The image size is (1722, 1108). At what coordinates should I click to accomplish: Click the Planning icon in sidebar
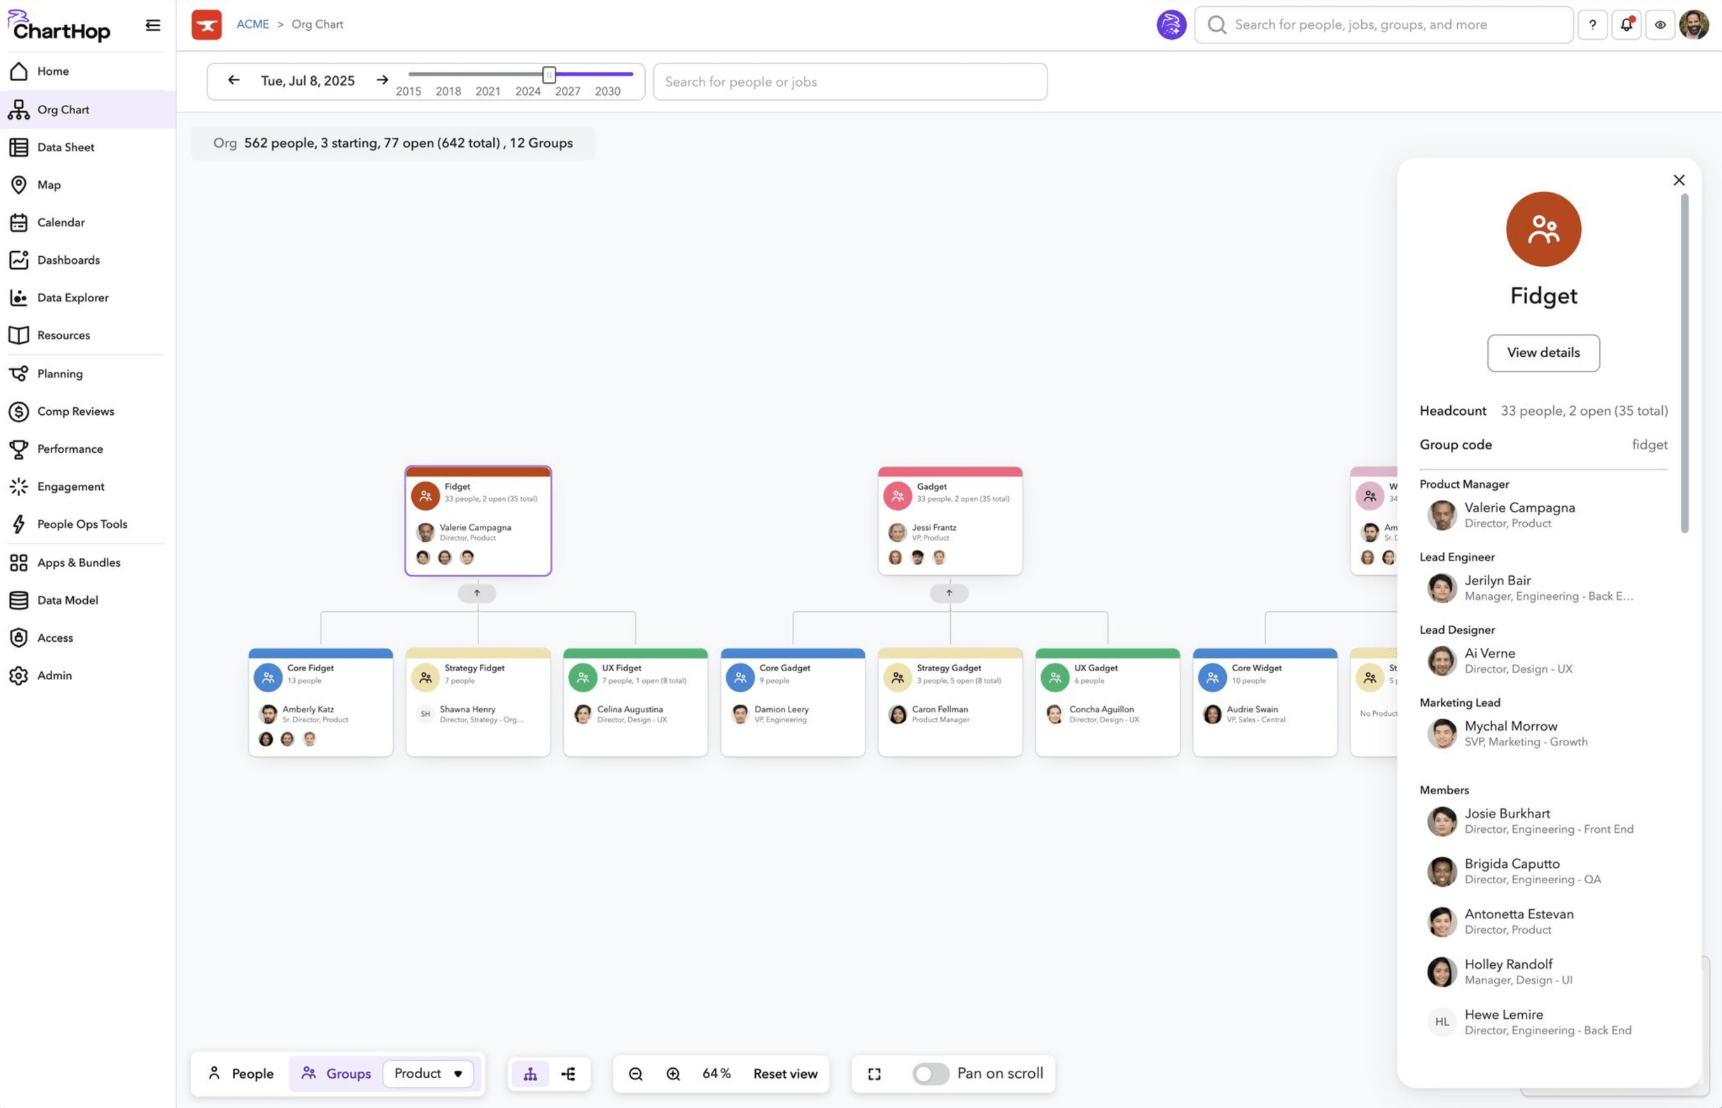[19, 374]
